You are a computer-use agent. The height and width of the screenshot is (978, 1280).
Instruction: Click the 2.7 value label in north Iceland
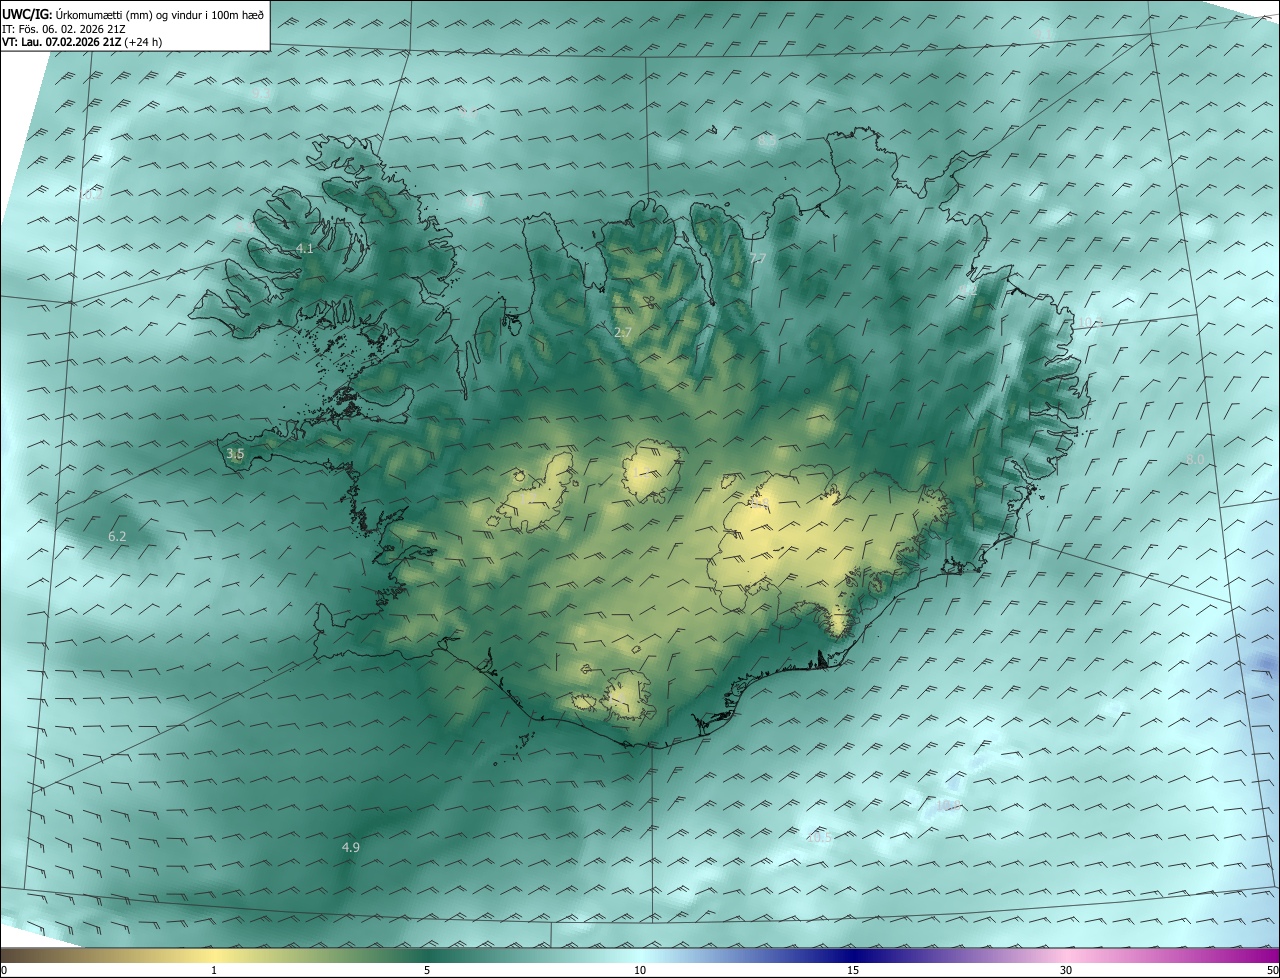(x=623, y=332)
